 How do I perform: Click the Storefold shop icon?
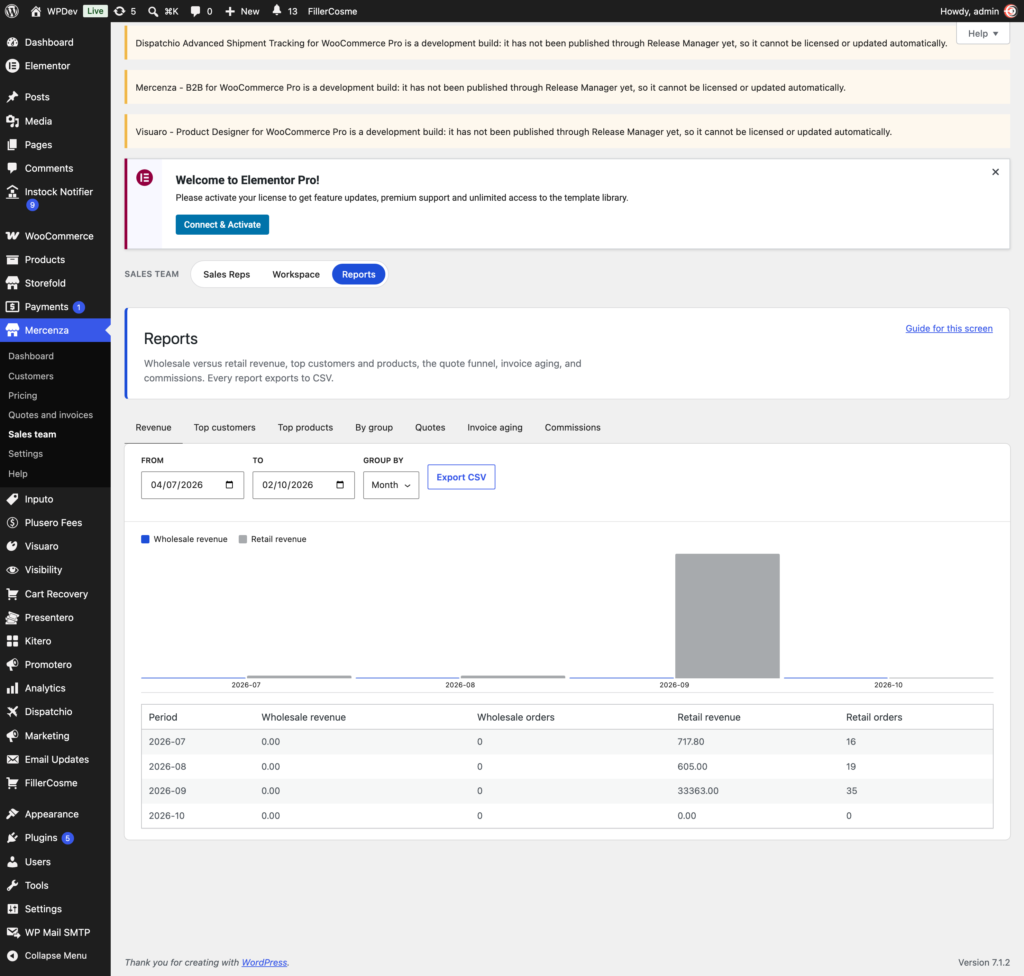point(12,283)
